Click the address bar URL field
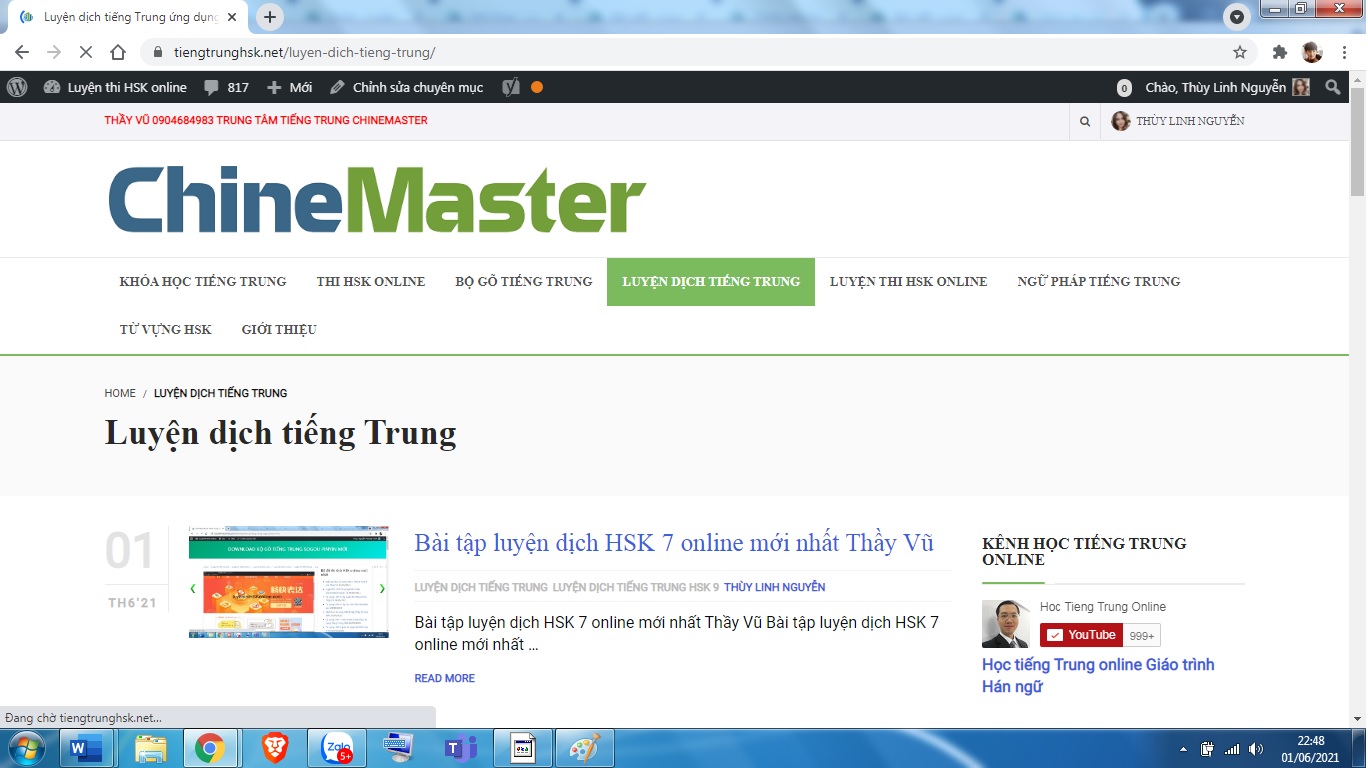Viewport: 1368px width, 768px height. tap(690, 52)
